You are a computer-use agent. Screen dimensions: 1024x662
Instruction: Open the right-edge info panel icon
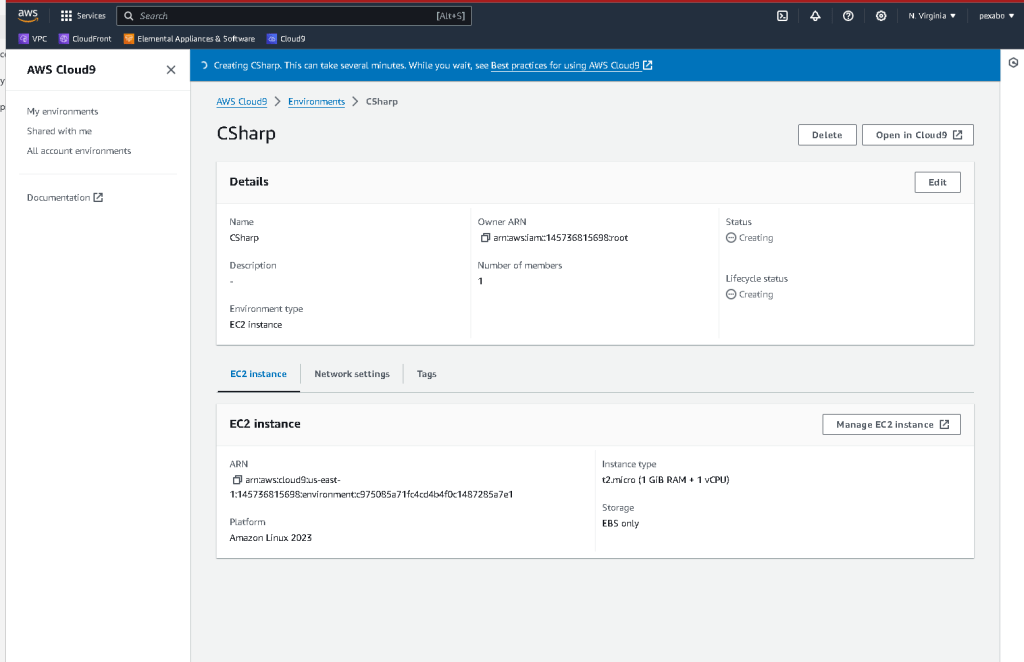(1013, 63)
